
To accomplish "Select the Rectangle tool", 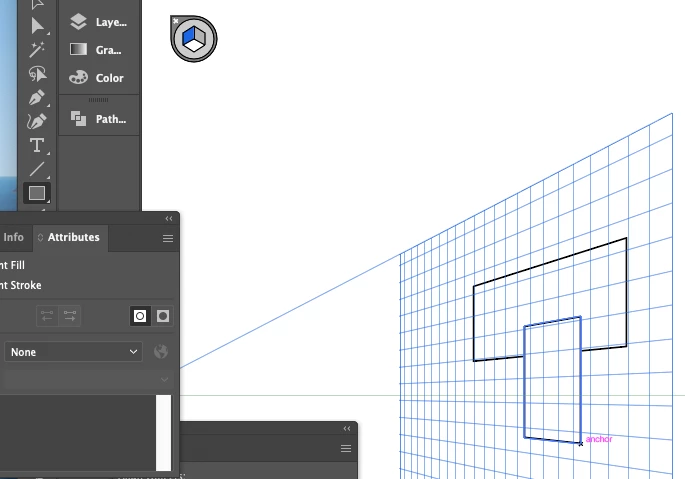I will pos(37,193).
